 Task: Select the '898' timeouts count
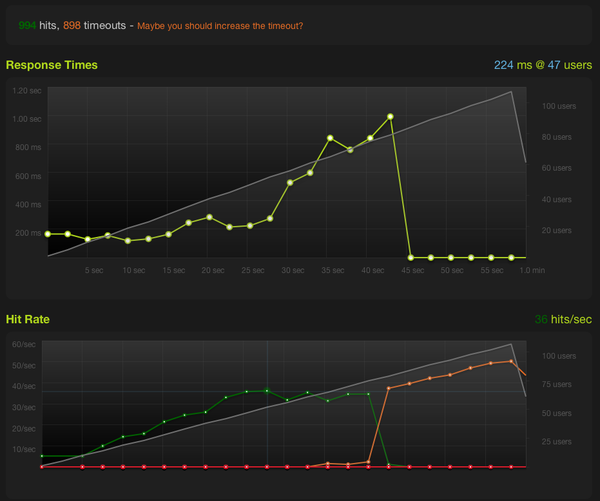[72, 25]
